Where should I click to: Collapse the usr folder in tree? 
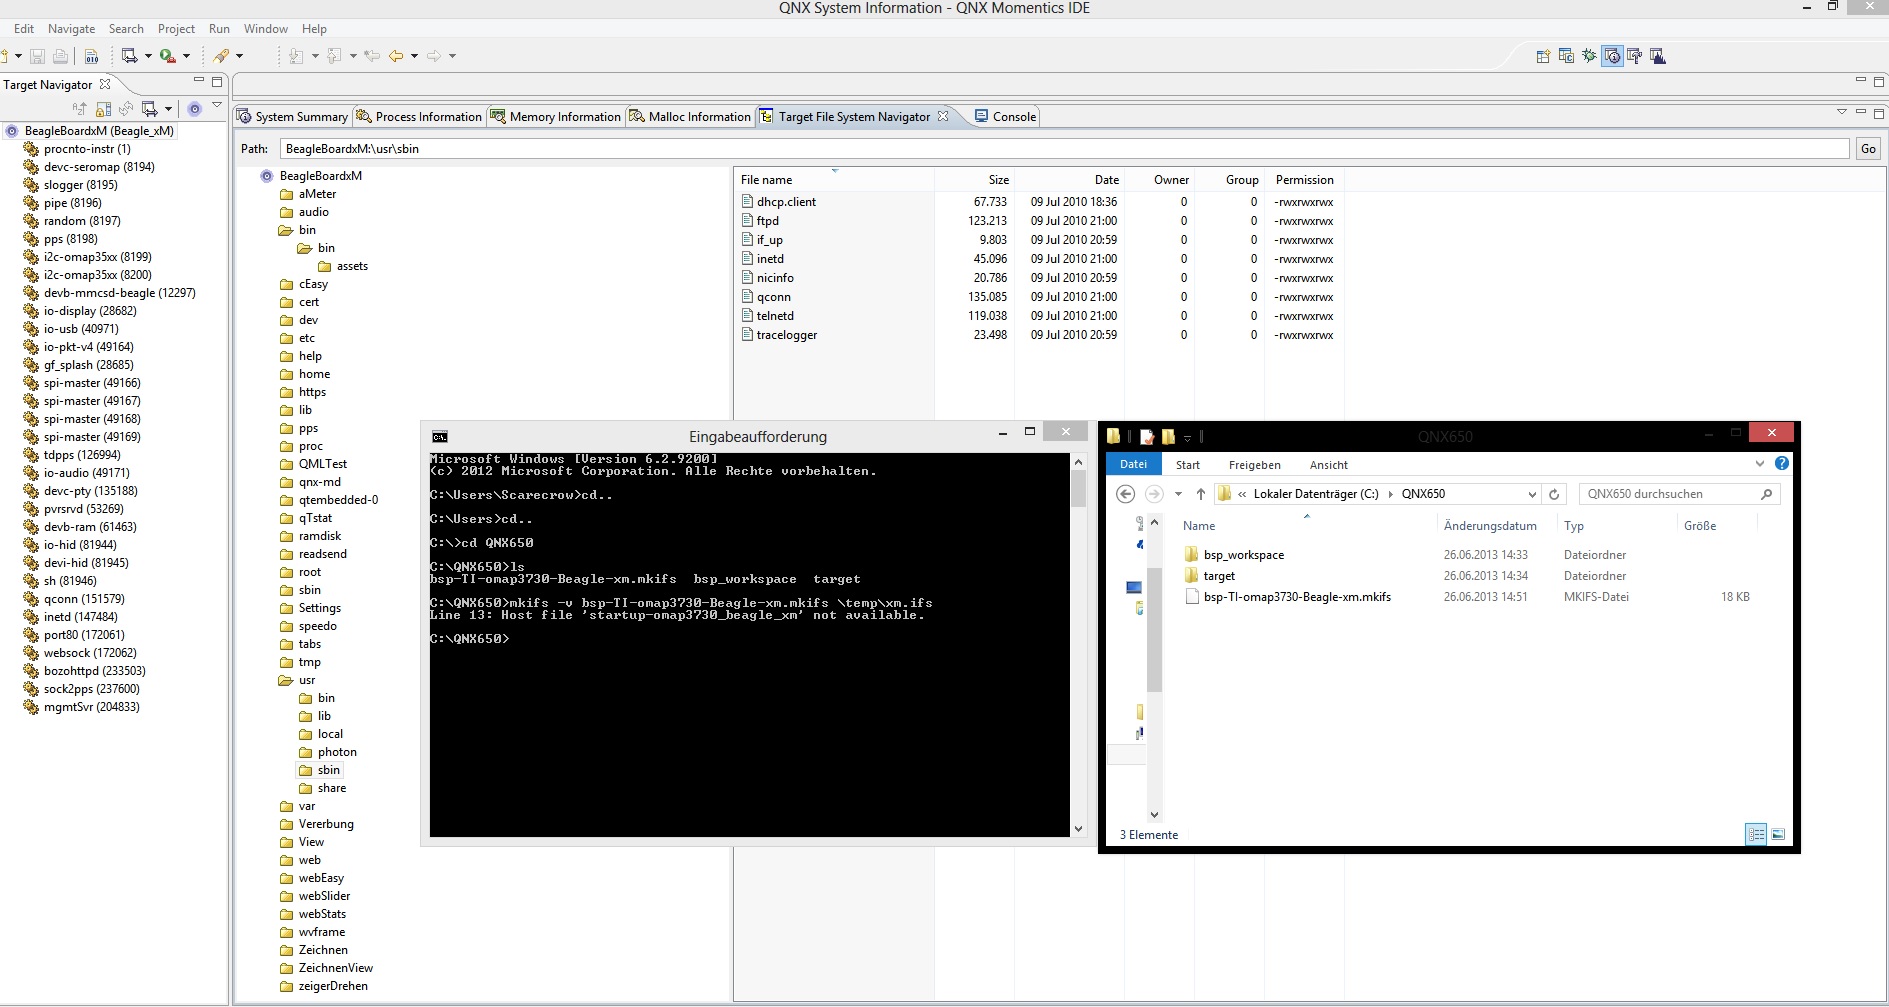[x=286, y=680]
